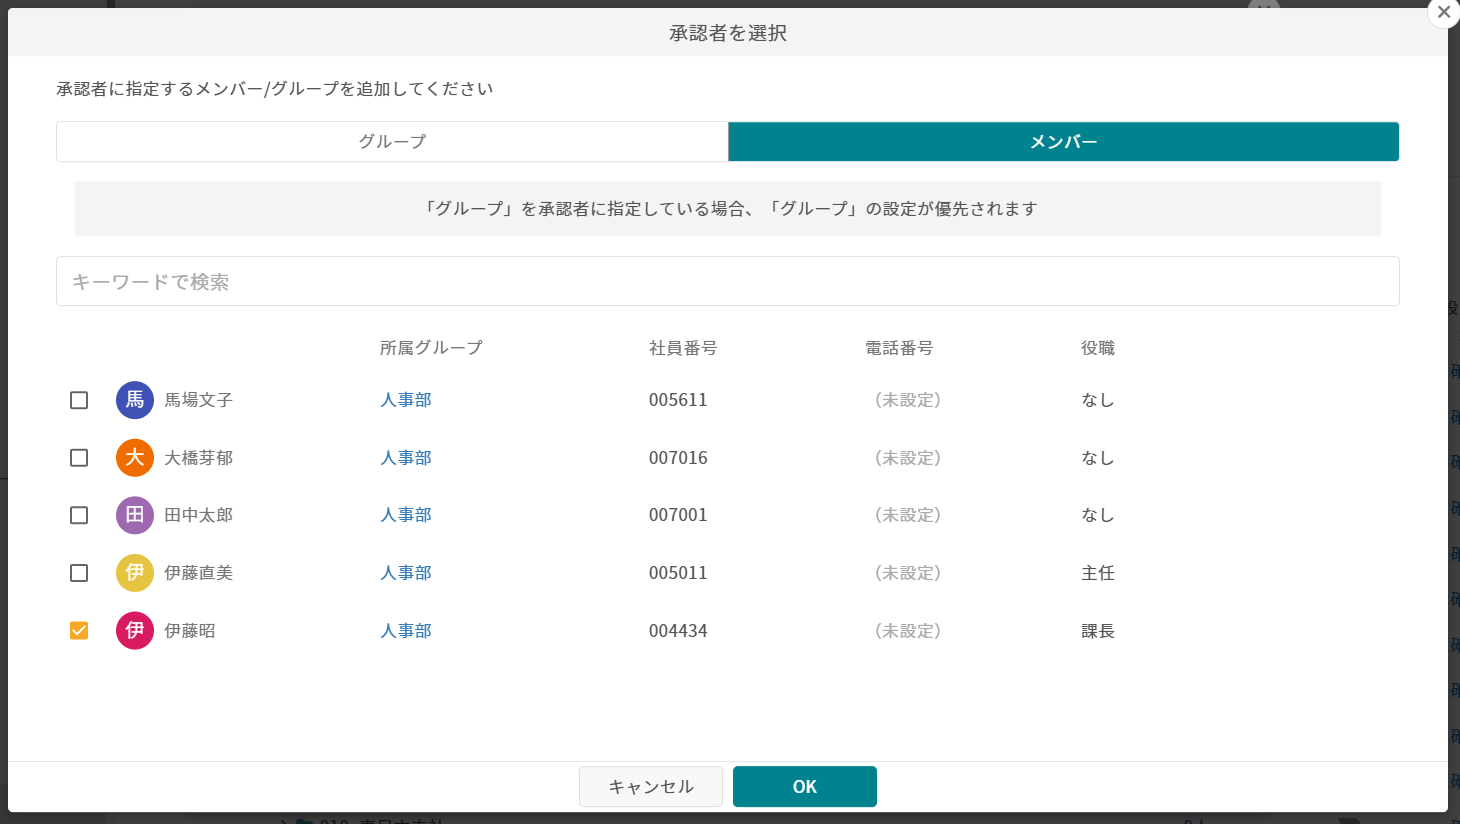This screenshot has width=1460, height=824.
Task: Click 馬場文子's blue avatar icon
Action: coord(133,400)
